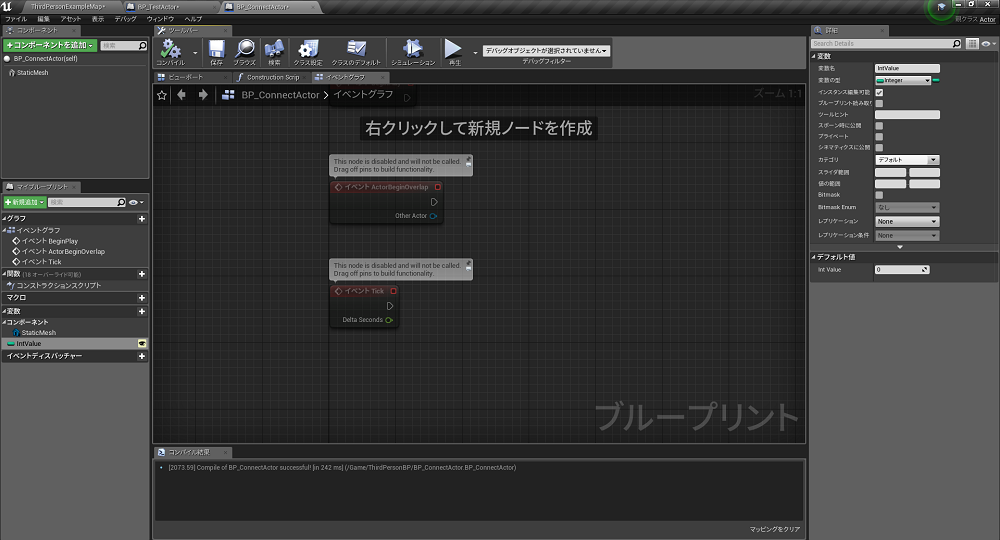
Task: Open My Blueprint eye view options
Action: (136, 202)
